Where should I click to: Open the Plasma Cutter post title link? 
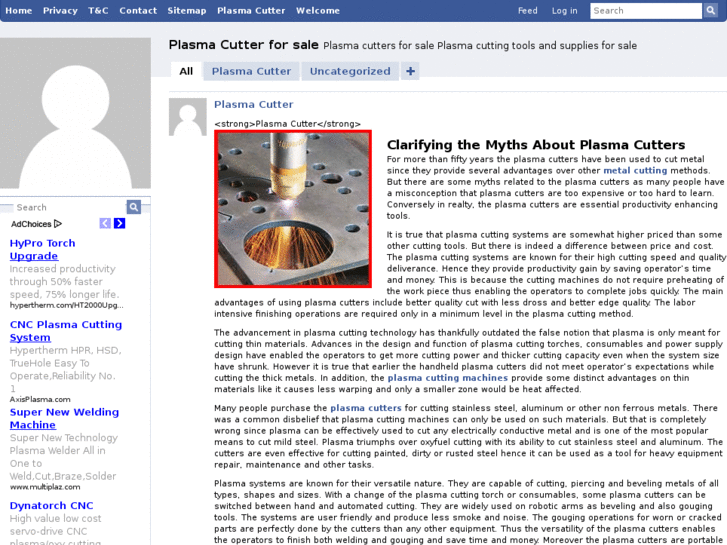(254, 104)
